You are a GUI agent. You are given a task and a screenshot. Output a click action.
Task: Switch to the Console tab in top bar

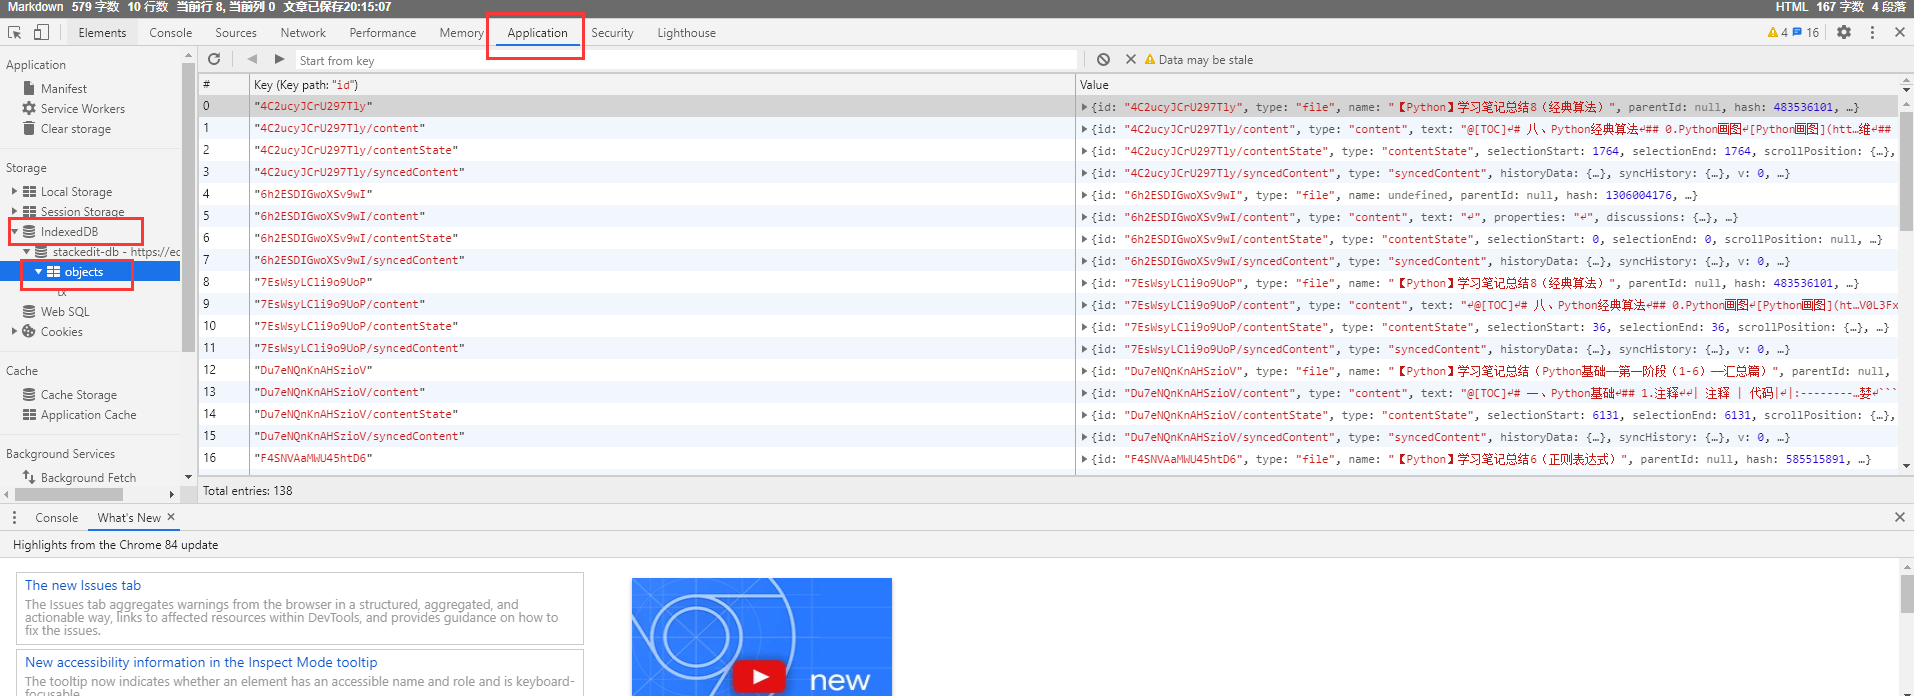coord(170,32)
